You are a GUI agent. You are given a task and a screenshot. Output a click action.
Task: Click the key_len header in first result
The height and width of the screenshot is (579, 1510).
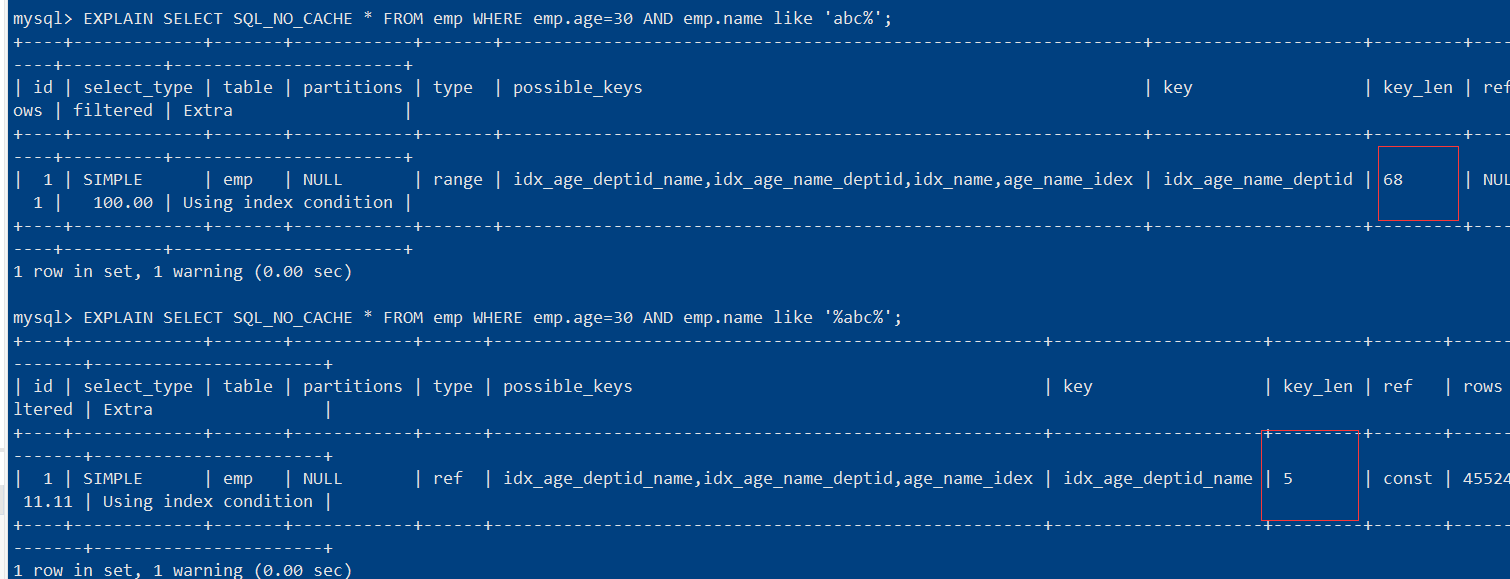coord(1418,88)
